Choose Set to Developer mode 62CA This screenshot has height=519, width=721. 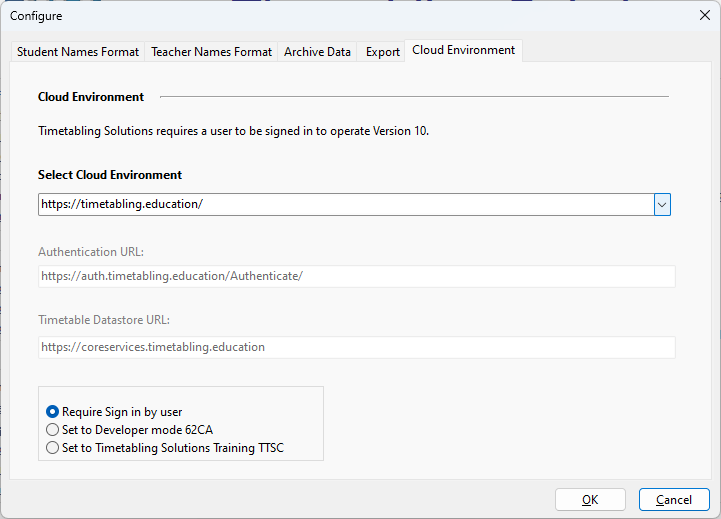pos(130,430)
